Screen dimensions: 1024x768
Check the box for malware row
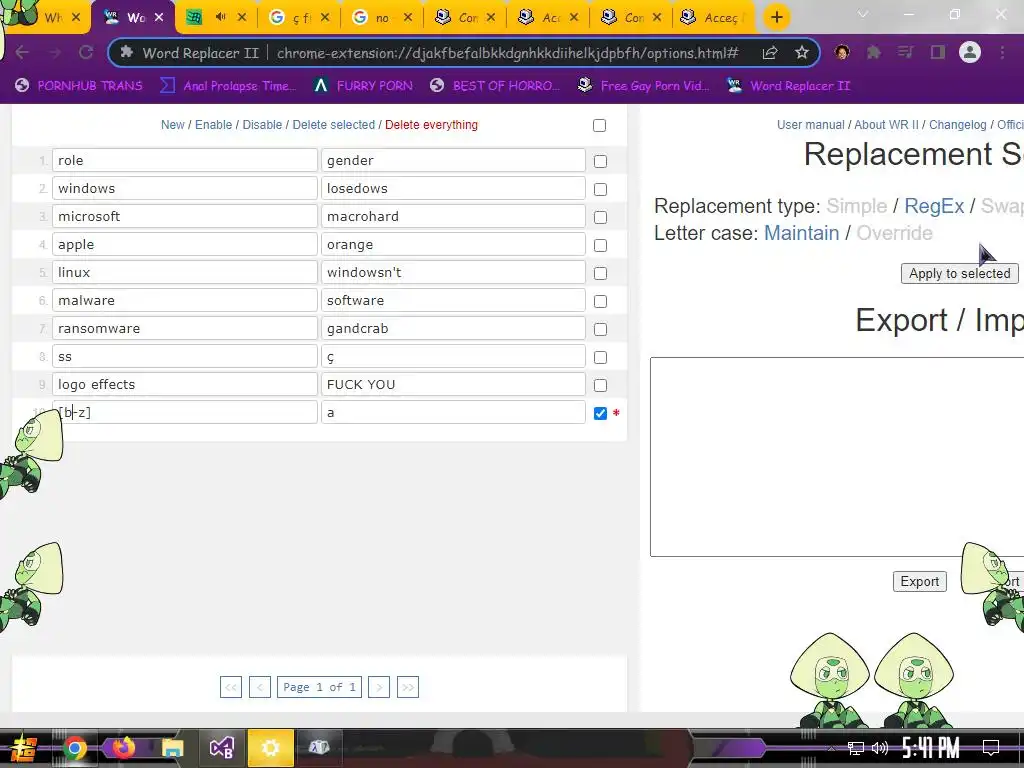(x=600, y=302)
